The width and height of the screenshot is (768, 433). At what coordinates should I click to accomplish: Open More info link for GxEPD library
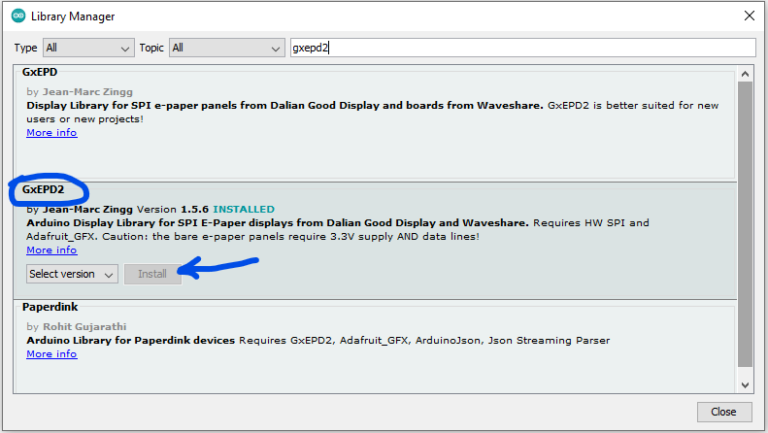[51, 132]
